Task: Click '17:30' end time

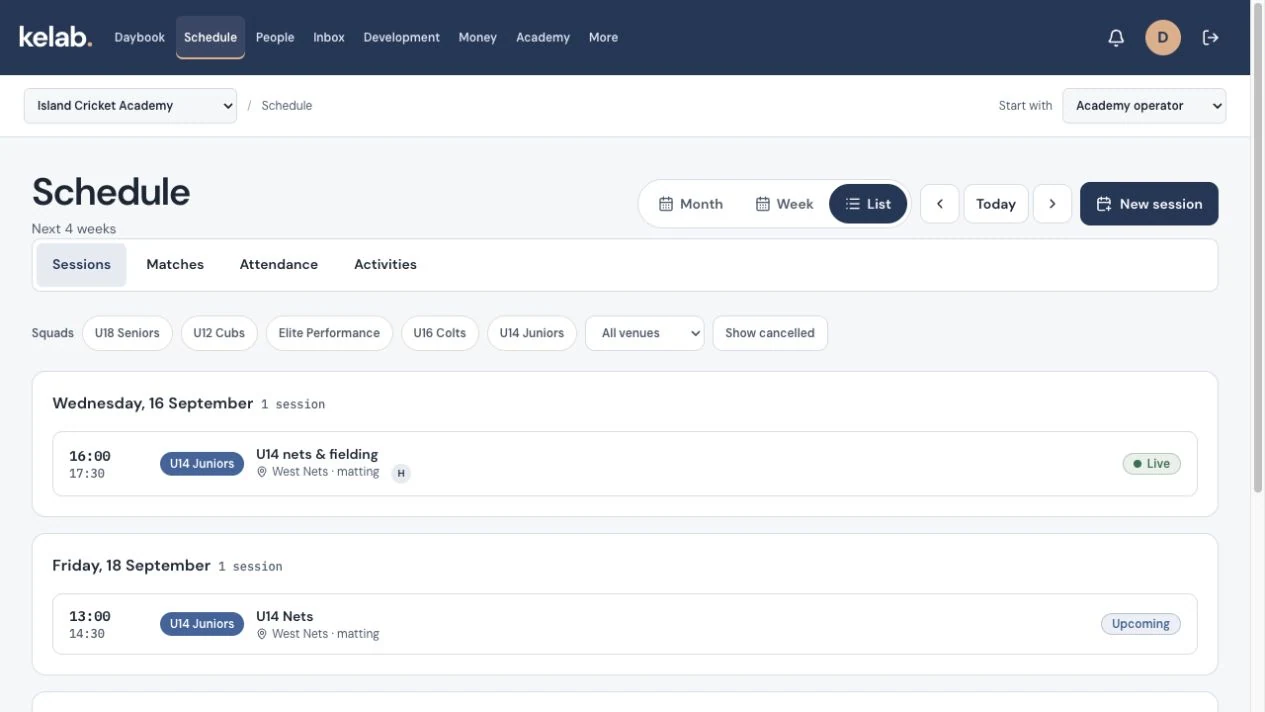Action: pyautogui.click(x=87, y=474)
